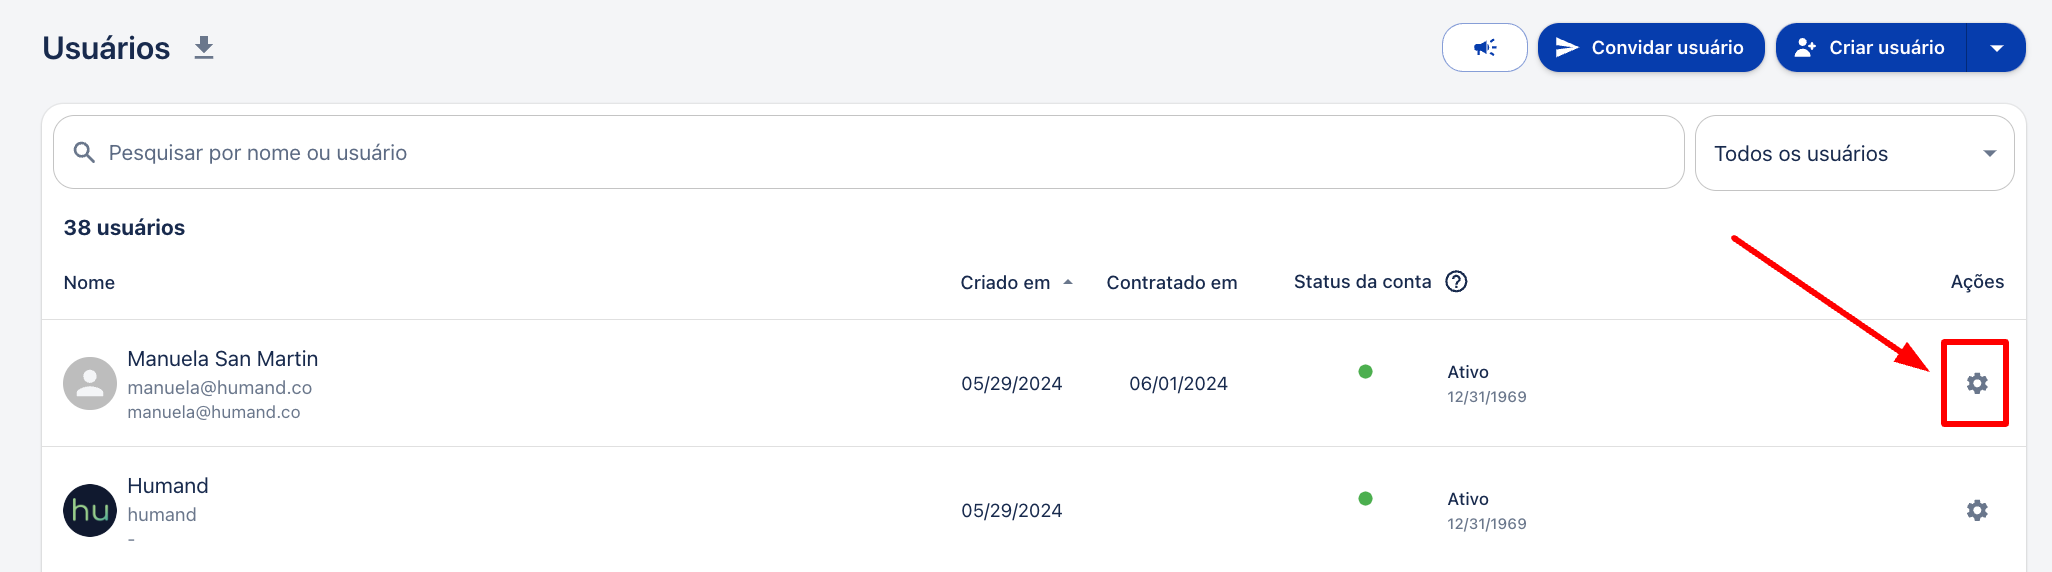The height and width of the screenshot is (572, 2052).
Task: Click the Status da conta column header
Action: (1362, 282)
